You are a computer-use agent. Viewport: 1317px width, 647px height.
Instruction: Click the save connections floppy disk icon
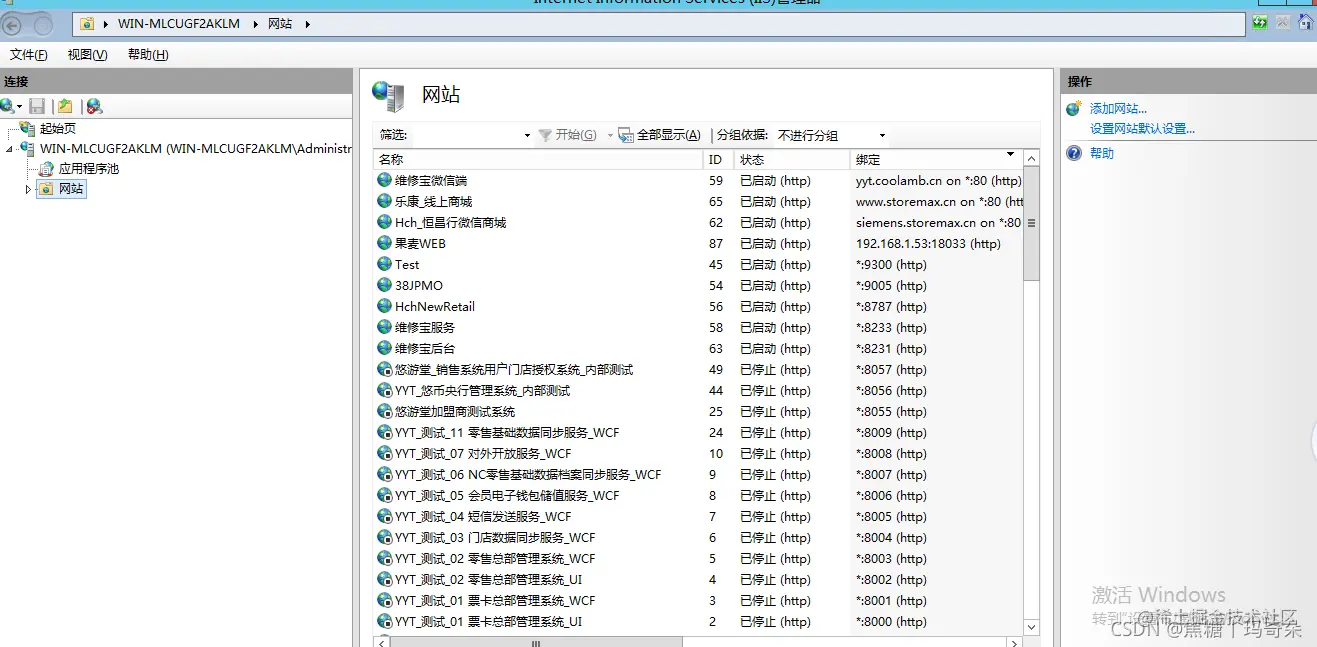point(37,106)
